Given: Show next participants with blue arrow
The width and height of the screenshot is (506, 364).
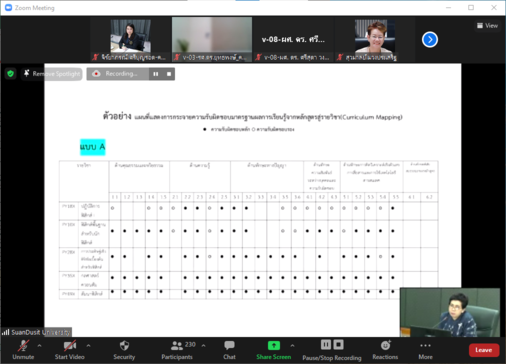Looking at the screenshot, I should tap(430, 40).
